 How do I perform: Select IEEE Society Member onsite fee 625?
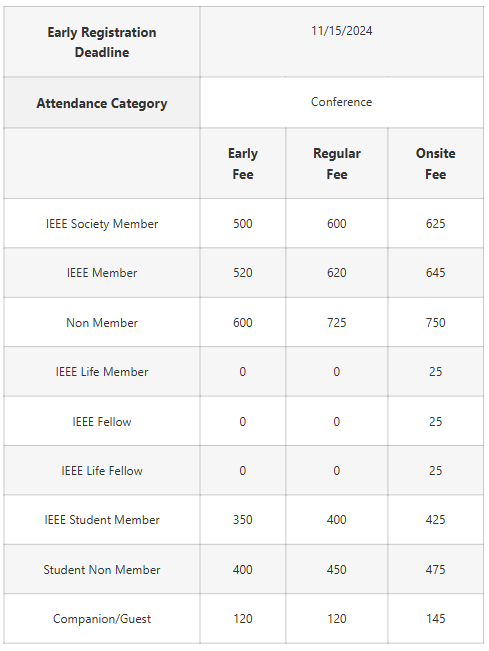pyautogui.click(x=435, y=224)
